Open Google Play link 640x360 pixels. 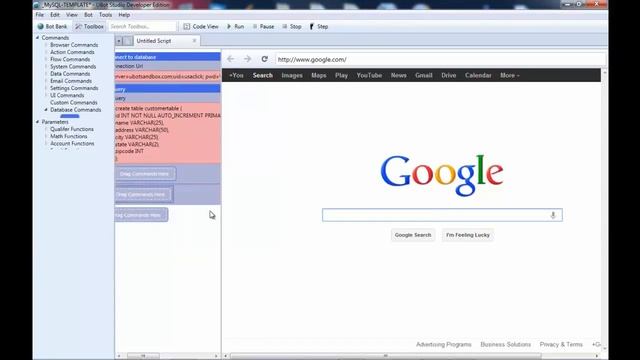[341, 76]
